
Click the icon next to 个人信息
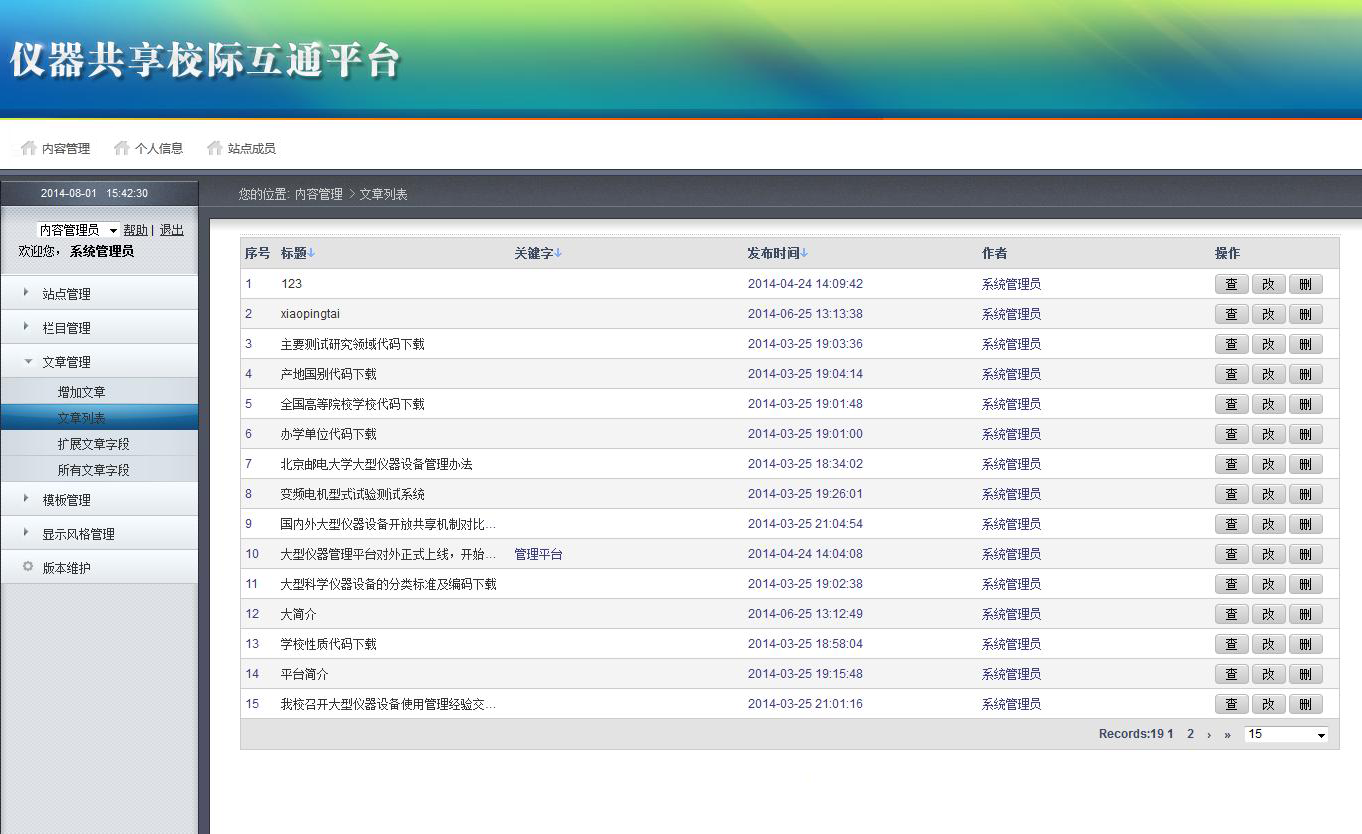[x=121, y=148]
